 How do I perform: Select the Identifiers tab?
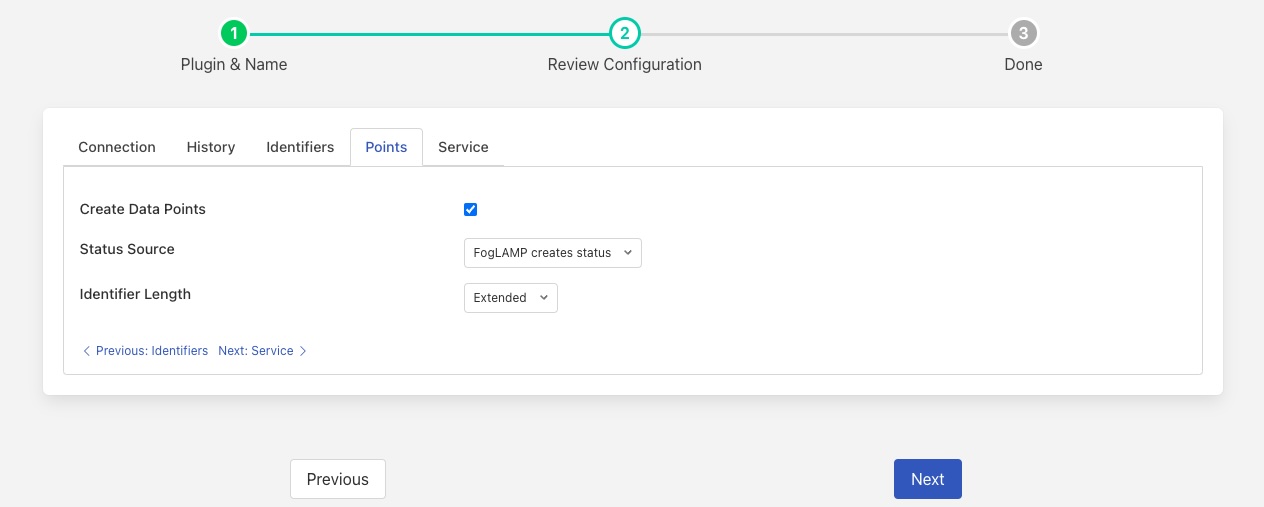point(300,147)
